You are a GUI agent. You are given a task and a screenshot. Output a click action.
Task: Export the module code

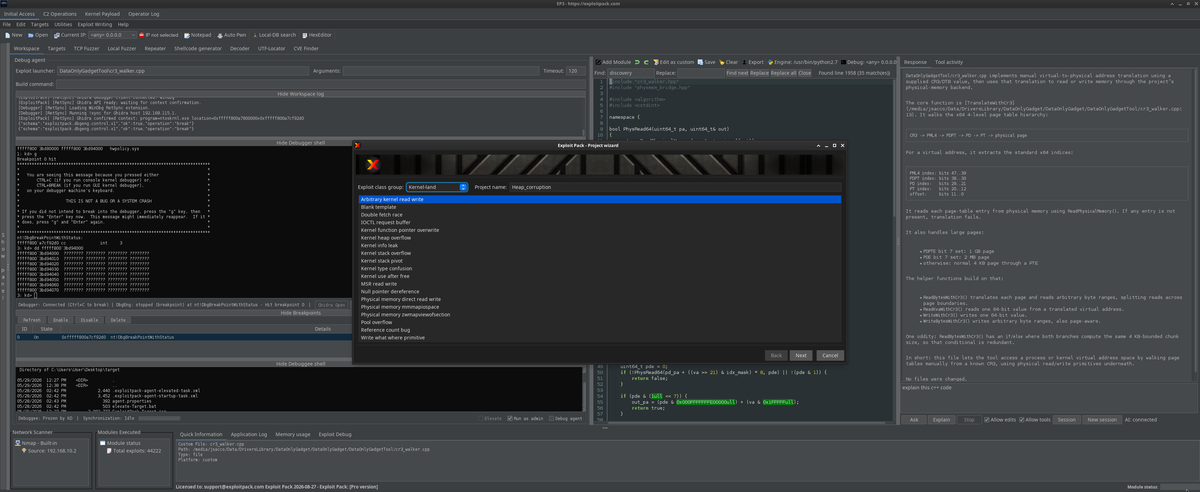pos(753,62)
